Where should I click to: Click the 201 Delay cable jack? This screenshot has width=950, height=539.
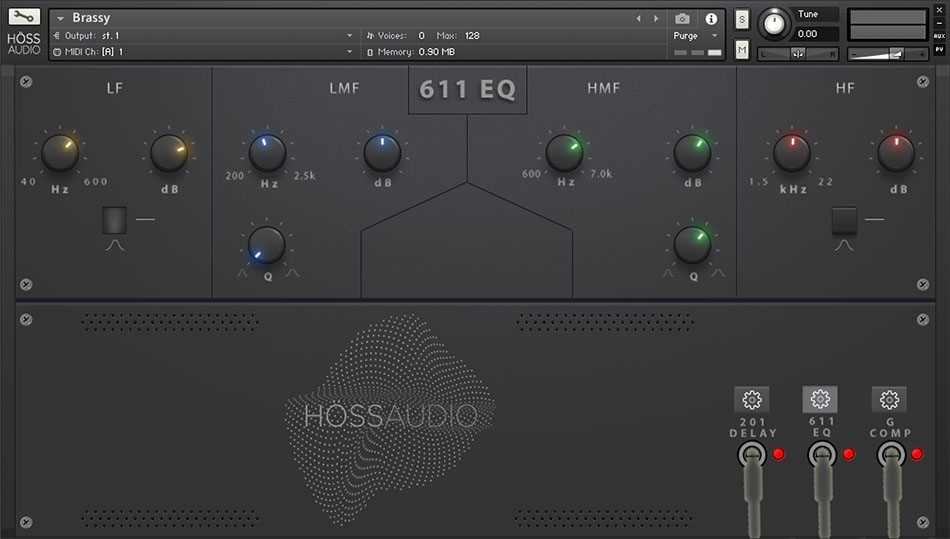(752, 454)
